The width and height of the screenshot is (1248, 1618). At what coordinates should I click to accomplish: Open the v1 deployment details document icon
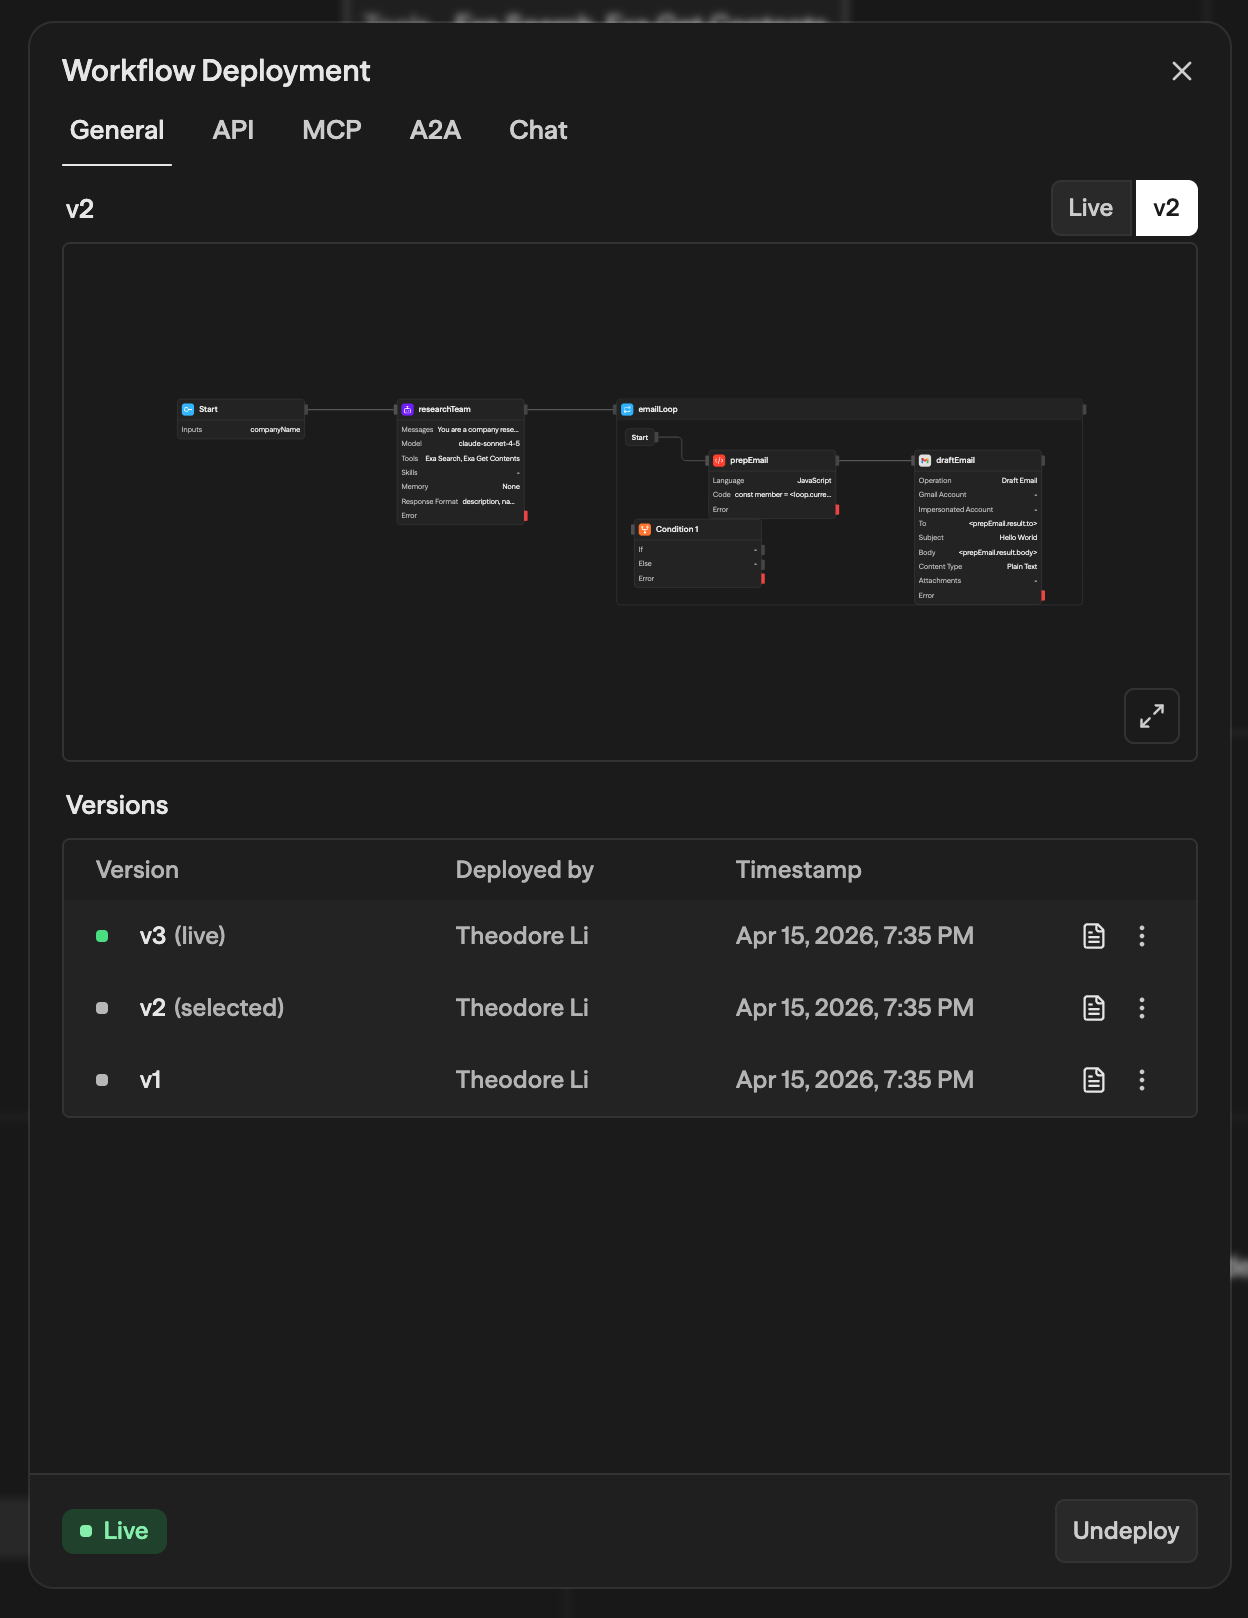1094,1080
